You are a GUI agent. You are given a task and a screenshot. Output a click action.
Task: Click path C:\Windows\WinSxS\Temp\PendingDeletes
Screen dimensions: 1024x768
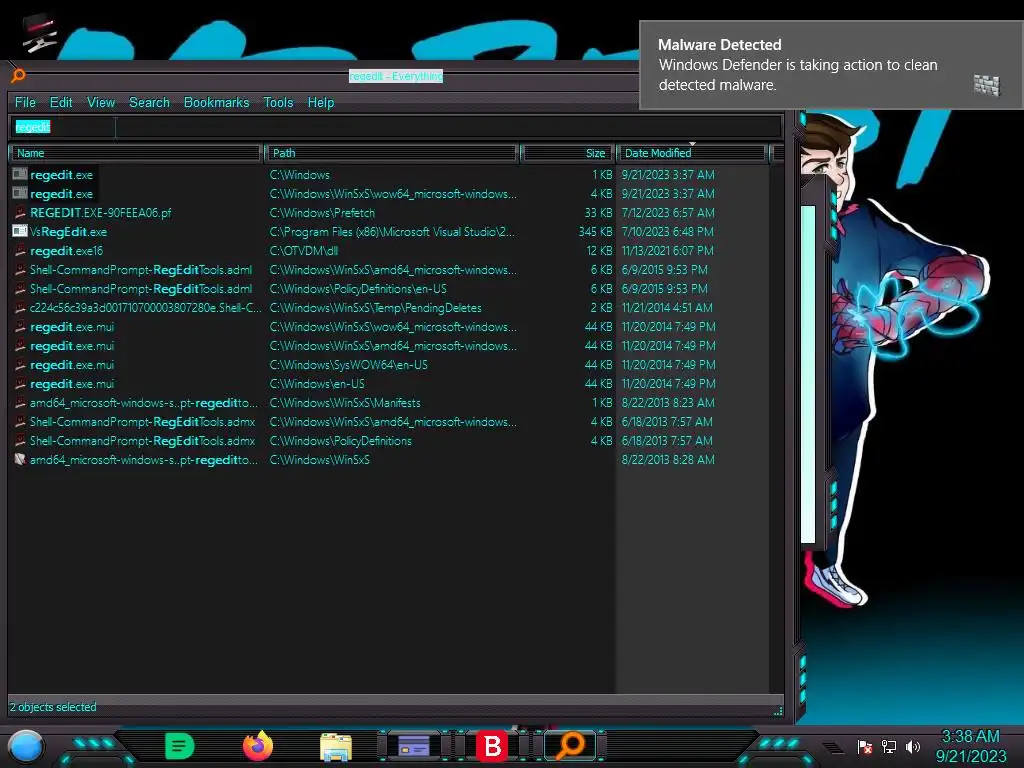[x=376, y=308]
